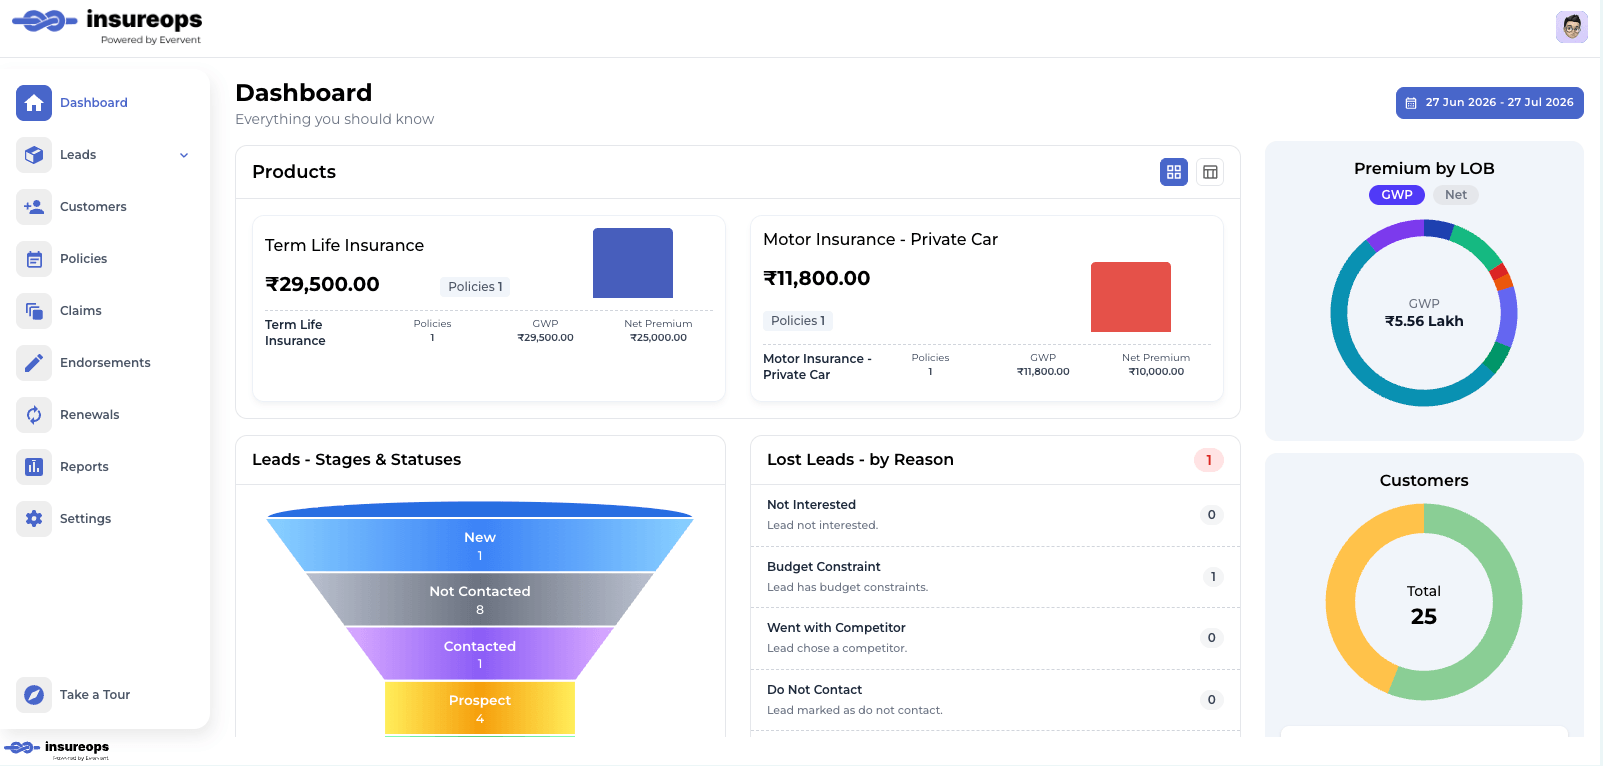Viewport: 1603px width, 766px height.
Task: Click the Take a Tour link
Action: click(95, 695)
